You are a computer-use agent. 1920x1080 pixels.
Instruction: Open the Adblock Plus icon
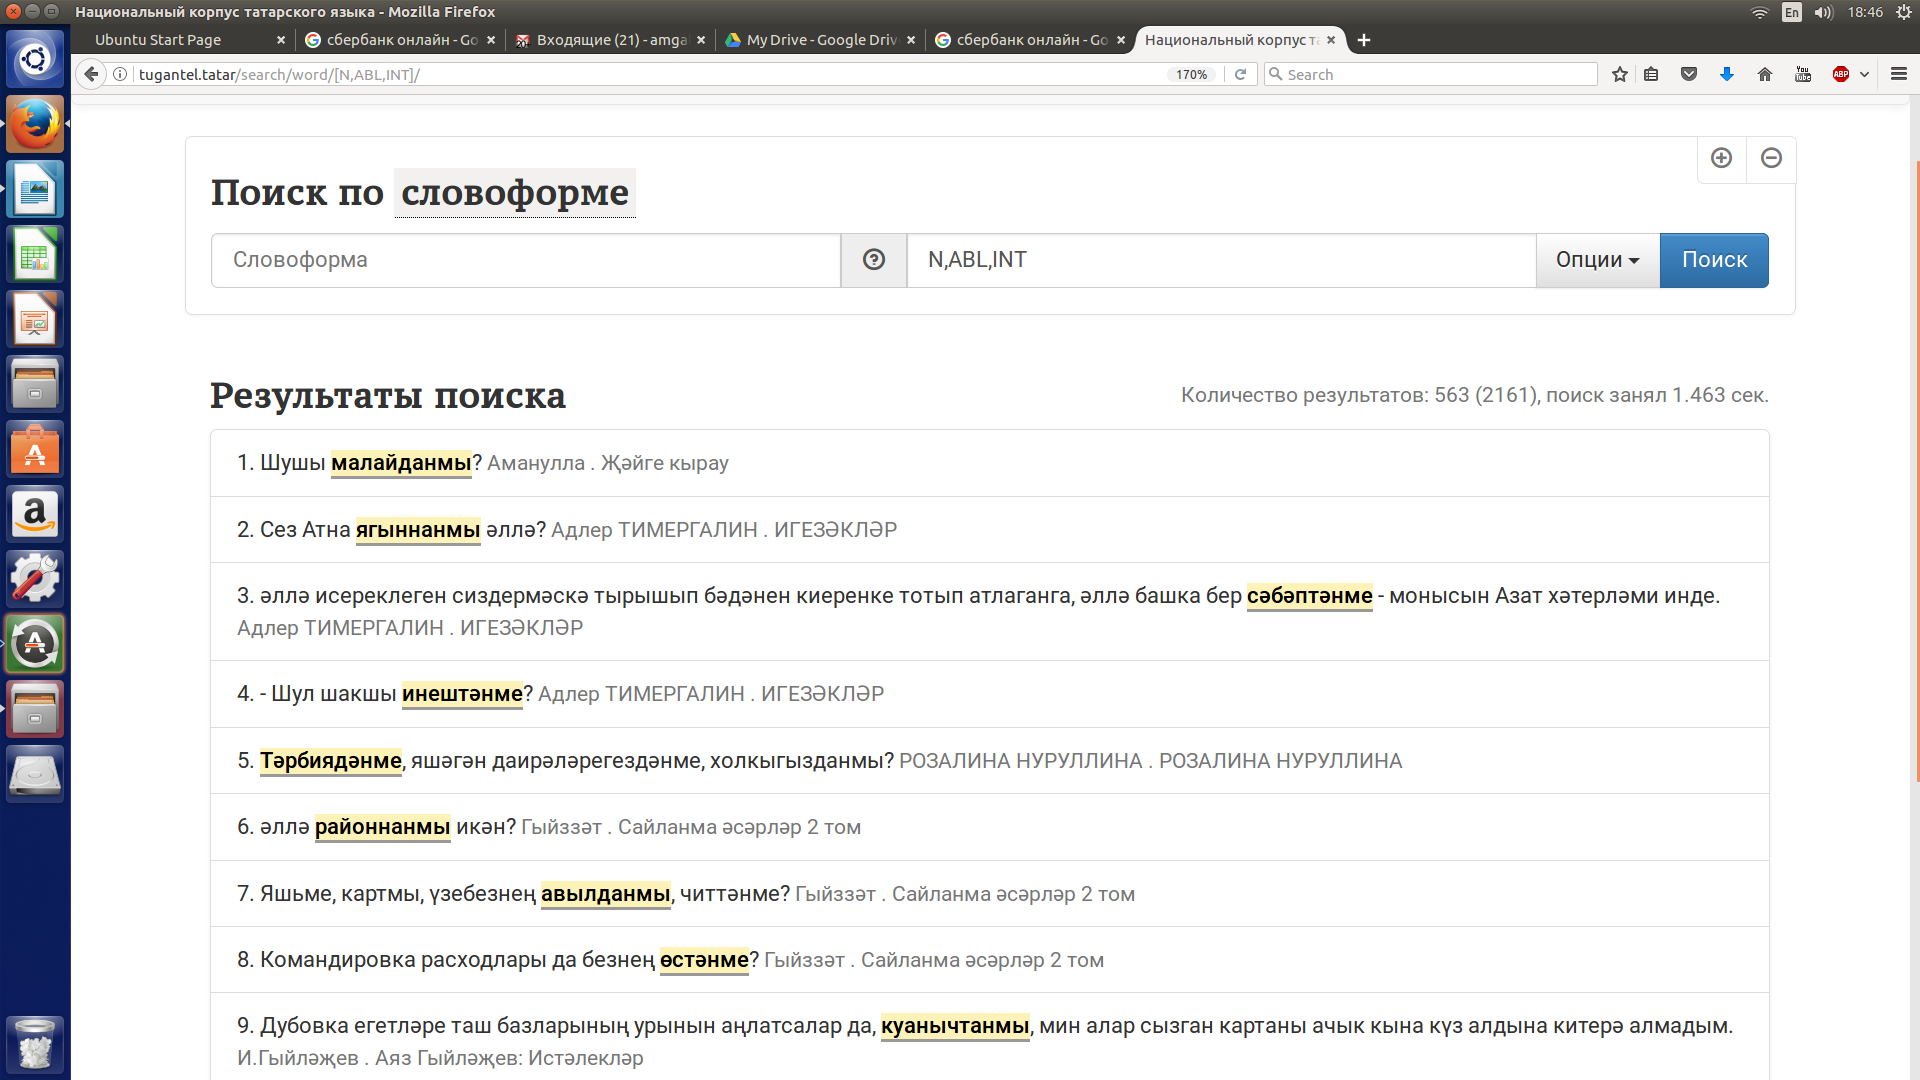[x=1840, y=74]
